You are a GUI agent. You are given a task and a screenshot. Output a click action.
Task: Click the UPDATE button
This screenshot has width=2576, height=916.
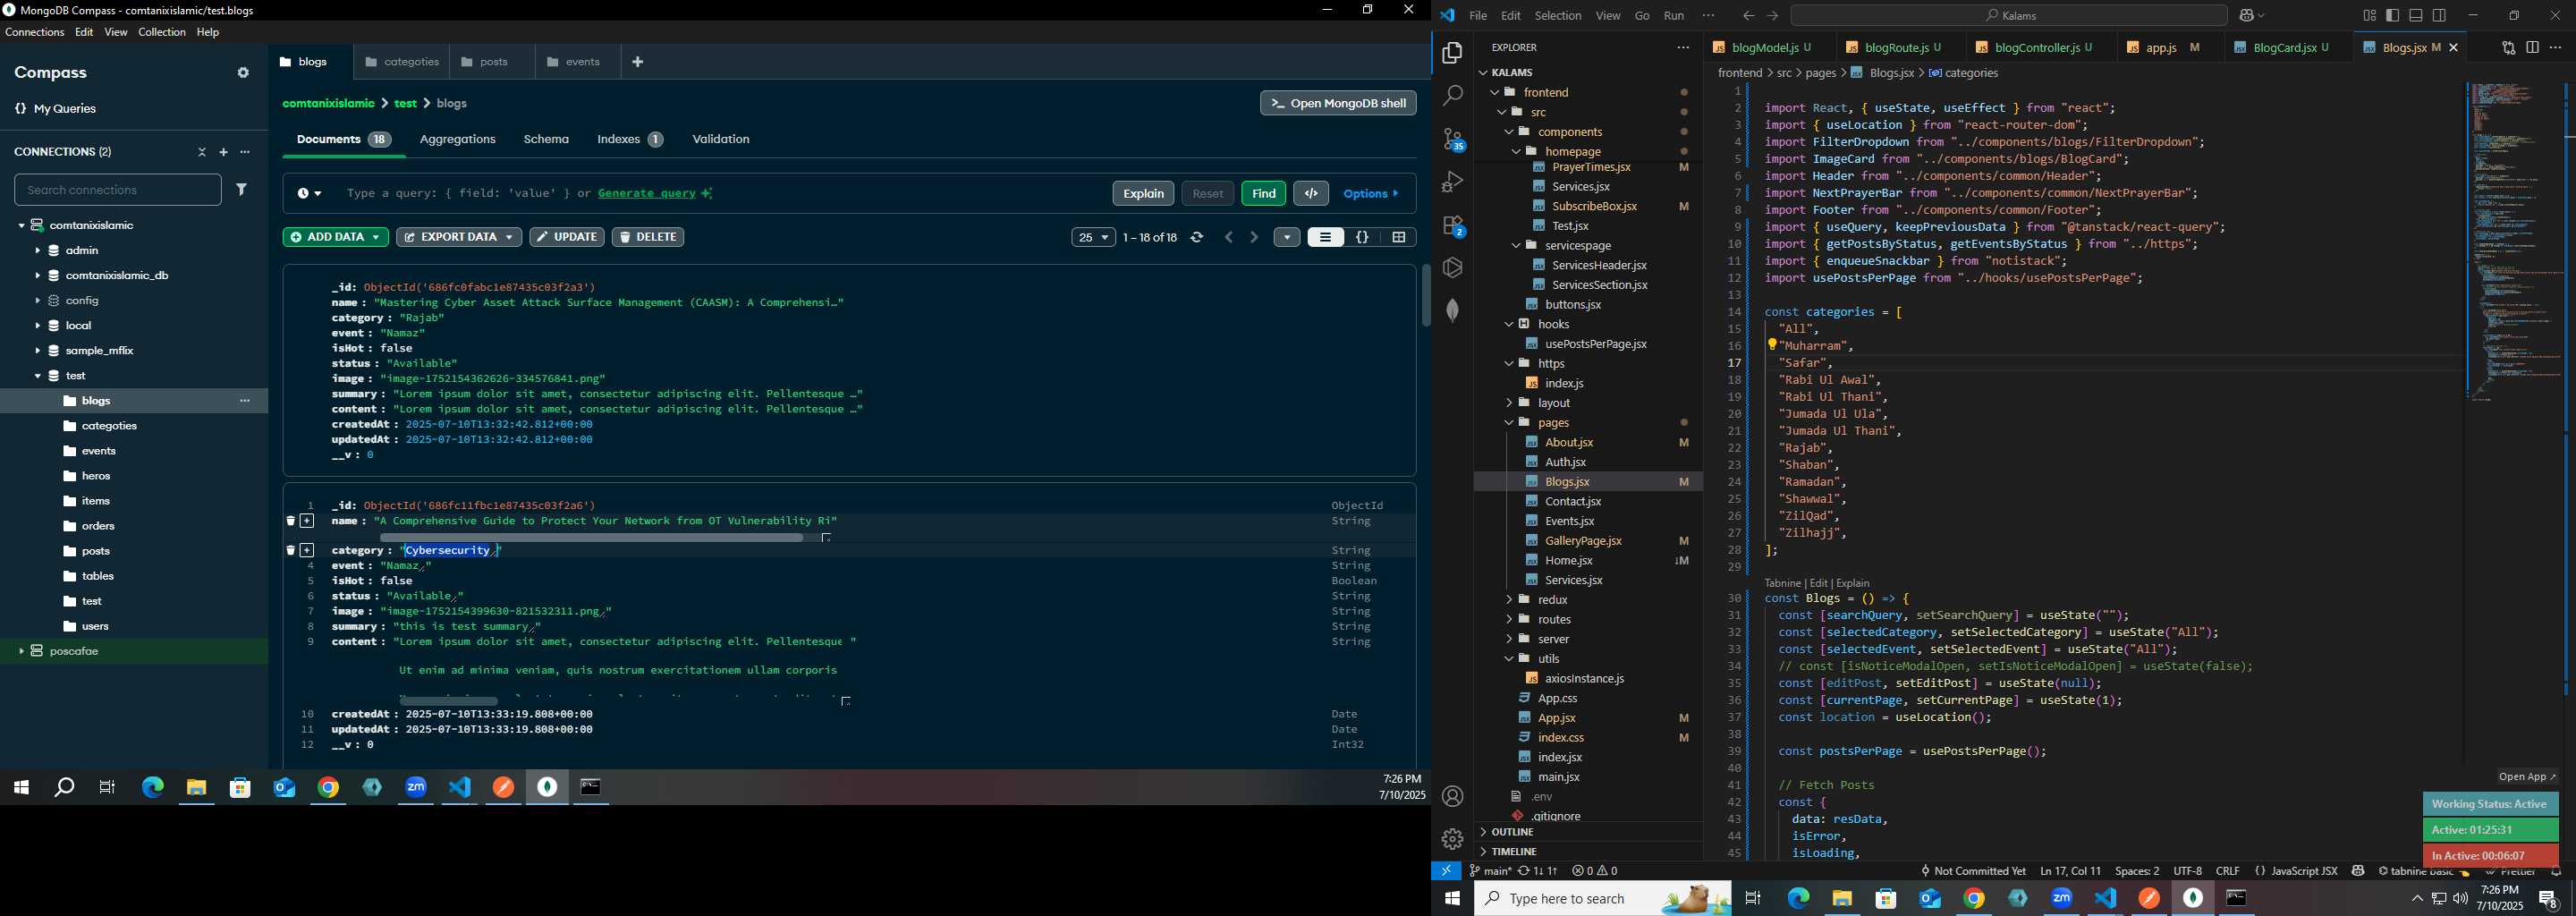point(567,237)
